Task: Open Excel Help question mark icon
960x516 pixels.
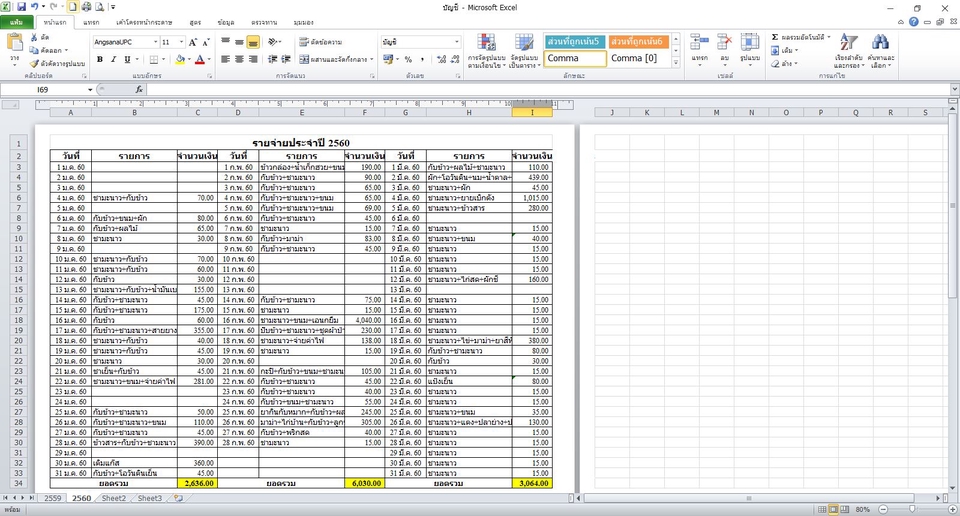Action: pos(913,22)
